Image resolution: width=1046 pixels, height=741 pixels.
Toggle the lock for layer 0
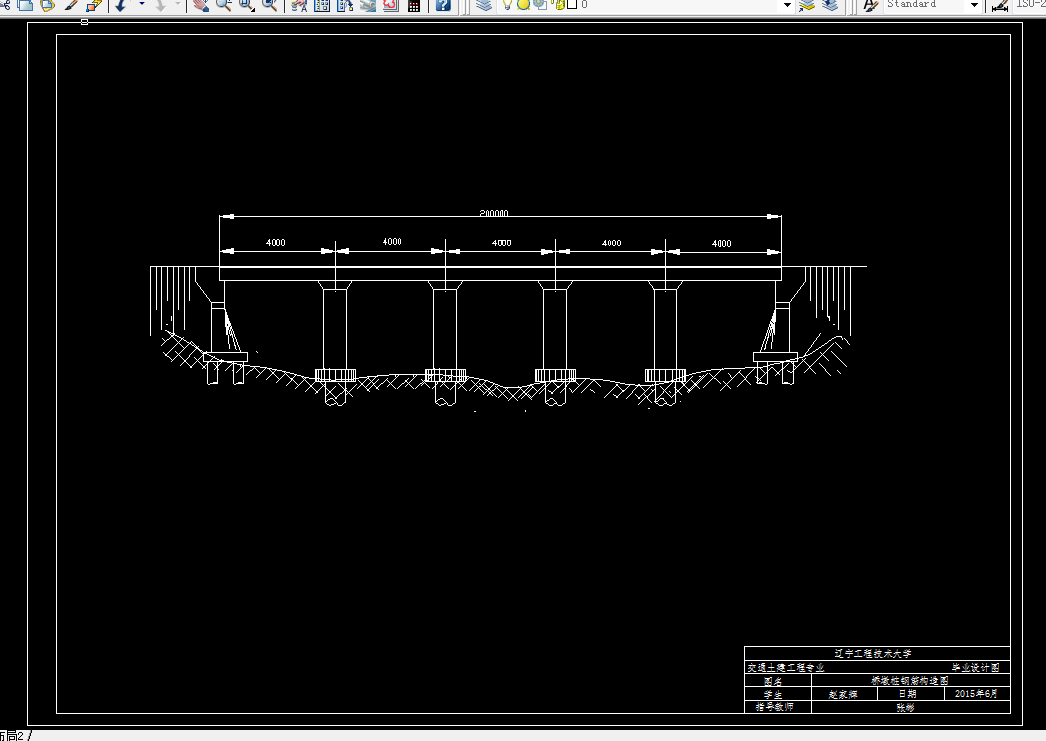coord(558,5)
